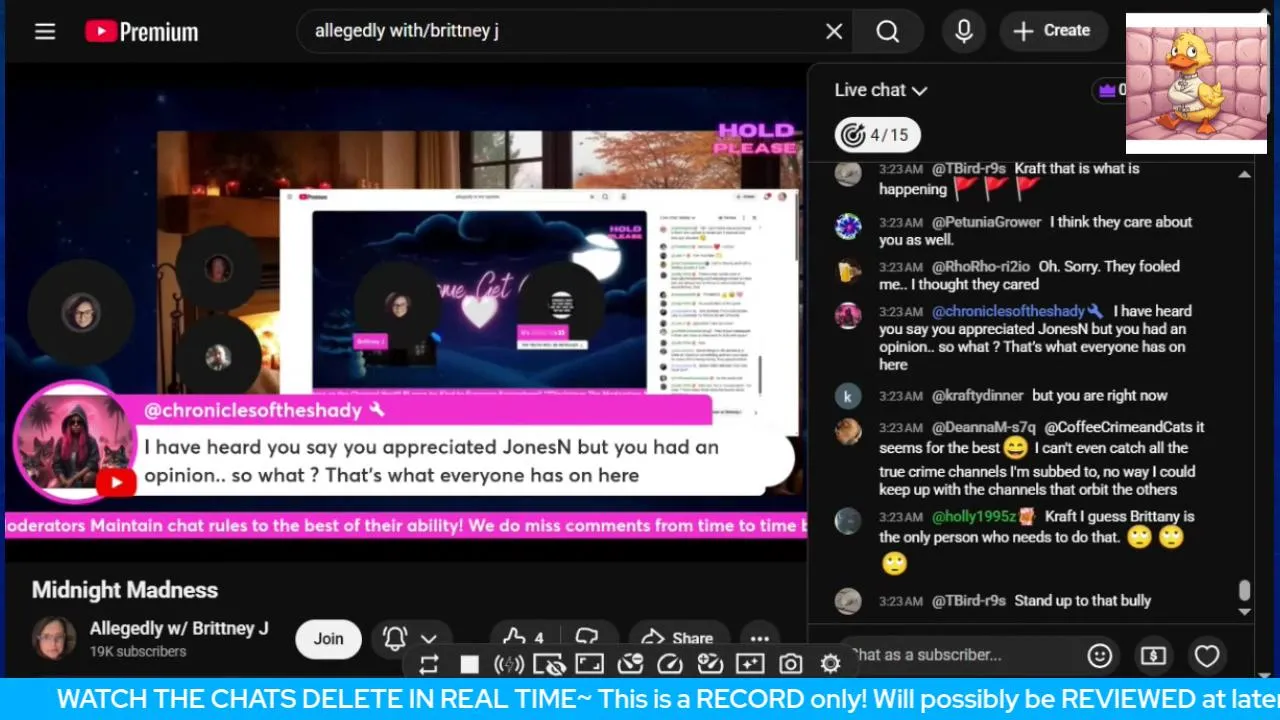Image resolution: width=1280 pixels, height=720 pixels.
Task: Click @TBird-r9s on the red flags message
Action: (x=969, y=169)
